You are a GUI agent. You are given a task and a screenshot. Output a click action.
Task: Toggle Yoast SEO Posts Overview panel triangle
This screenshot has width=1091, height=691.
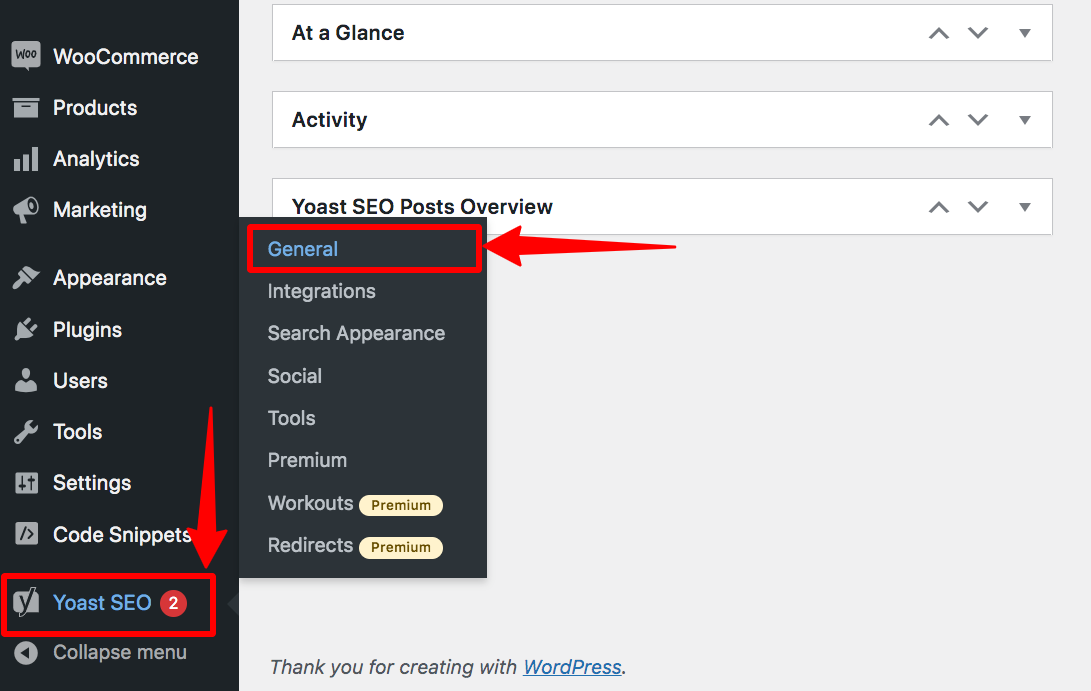click(1024, 207)
